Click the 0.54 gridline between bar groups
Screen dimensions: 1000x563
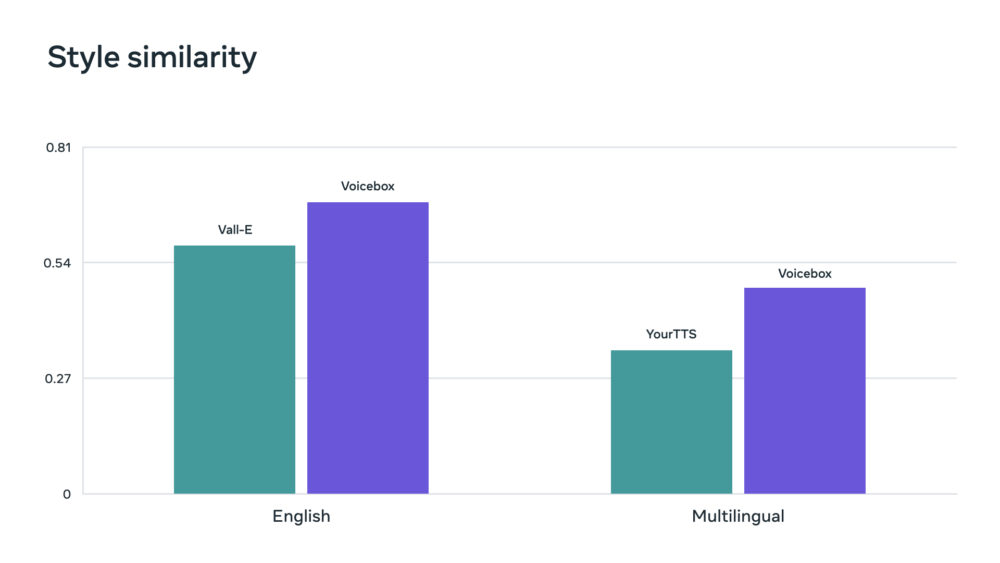point(520,262)
